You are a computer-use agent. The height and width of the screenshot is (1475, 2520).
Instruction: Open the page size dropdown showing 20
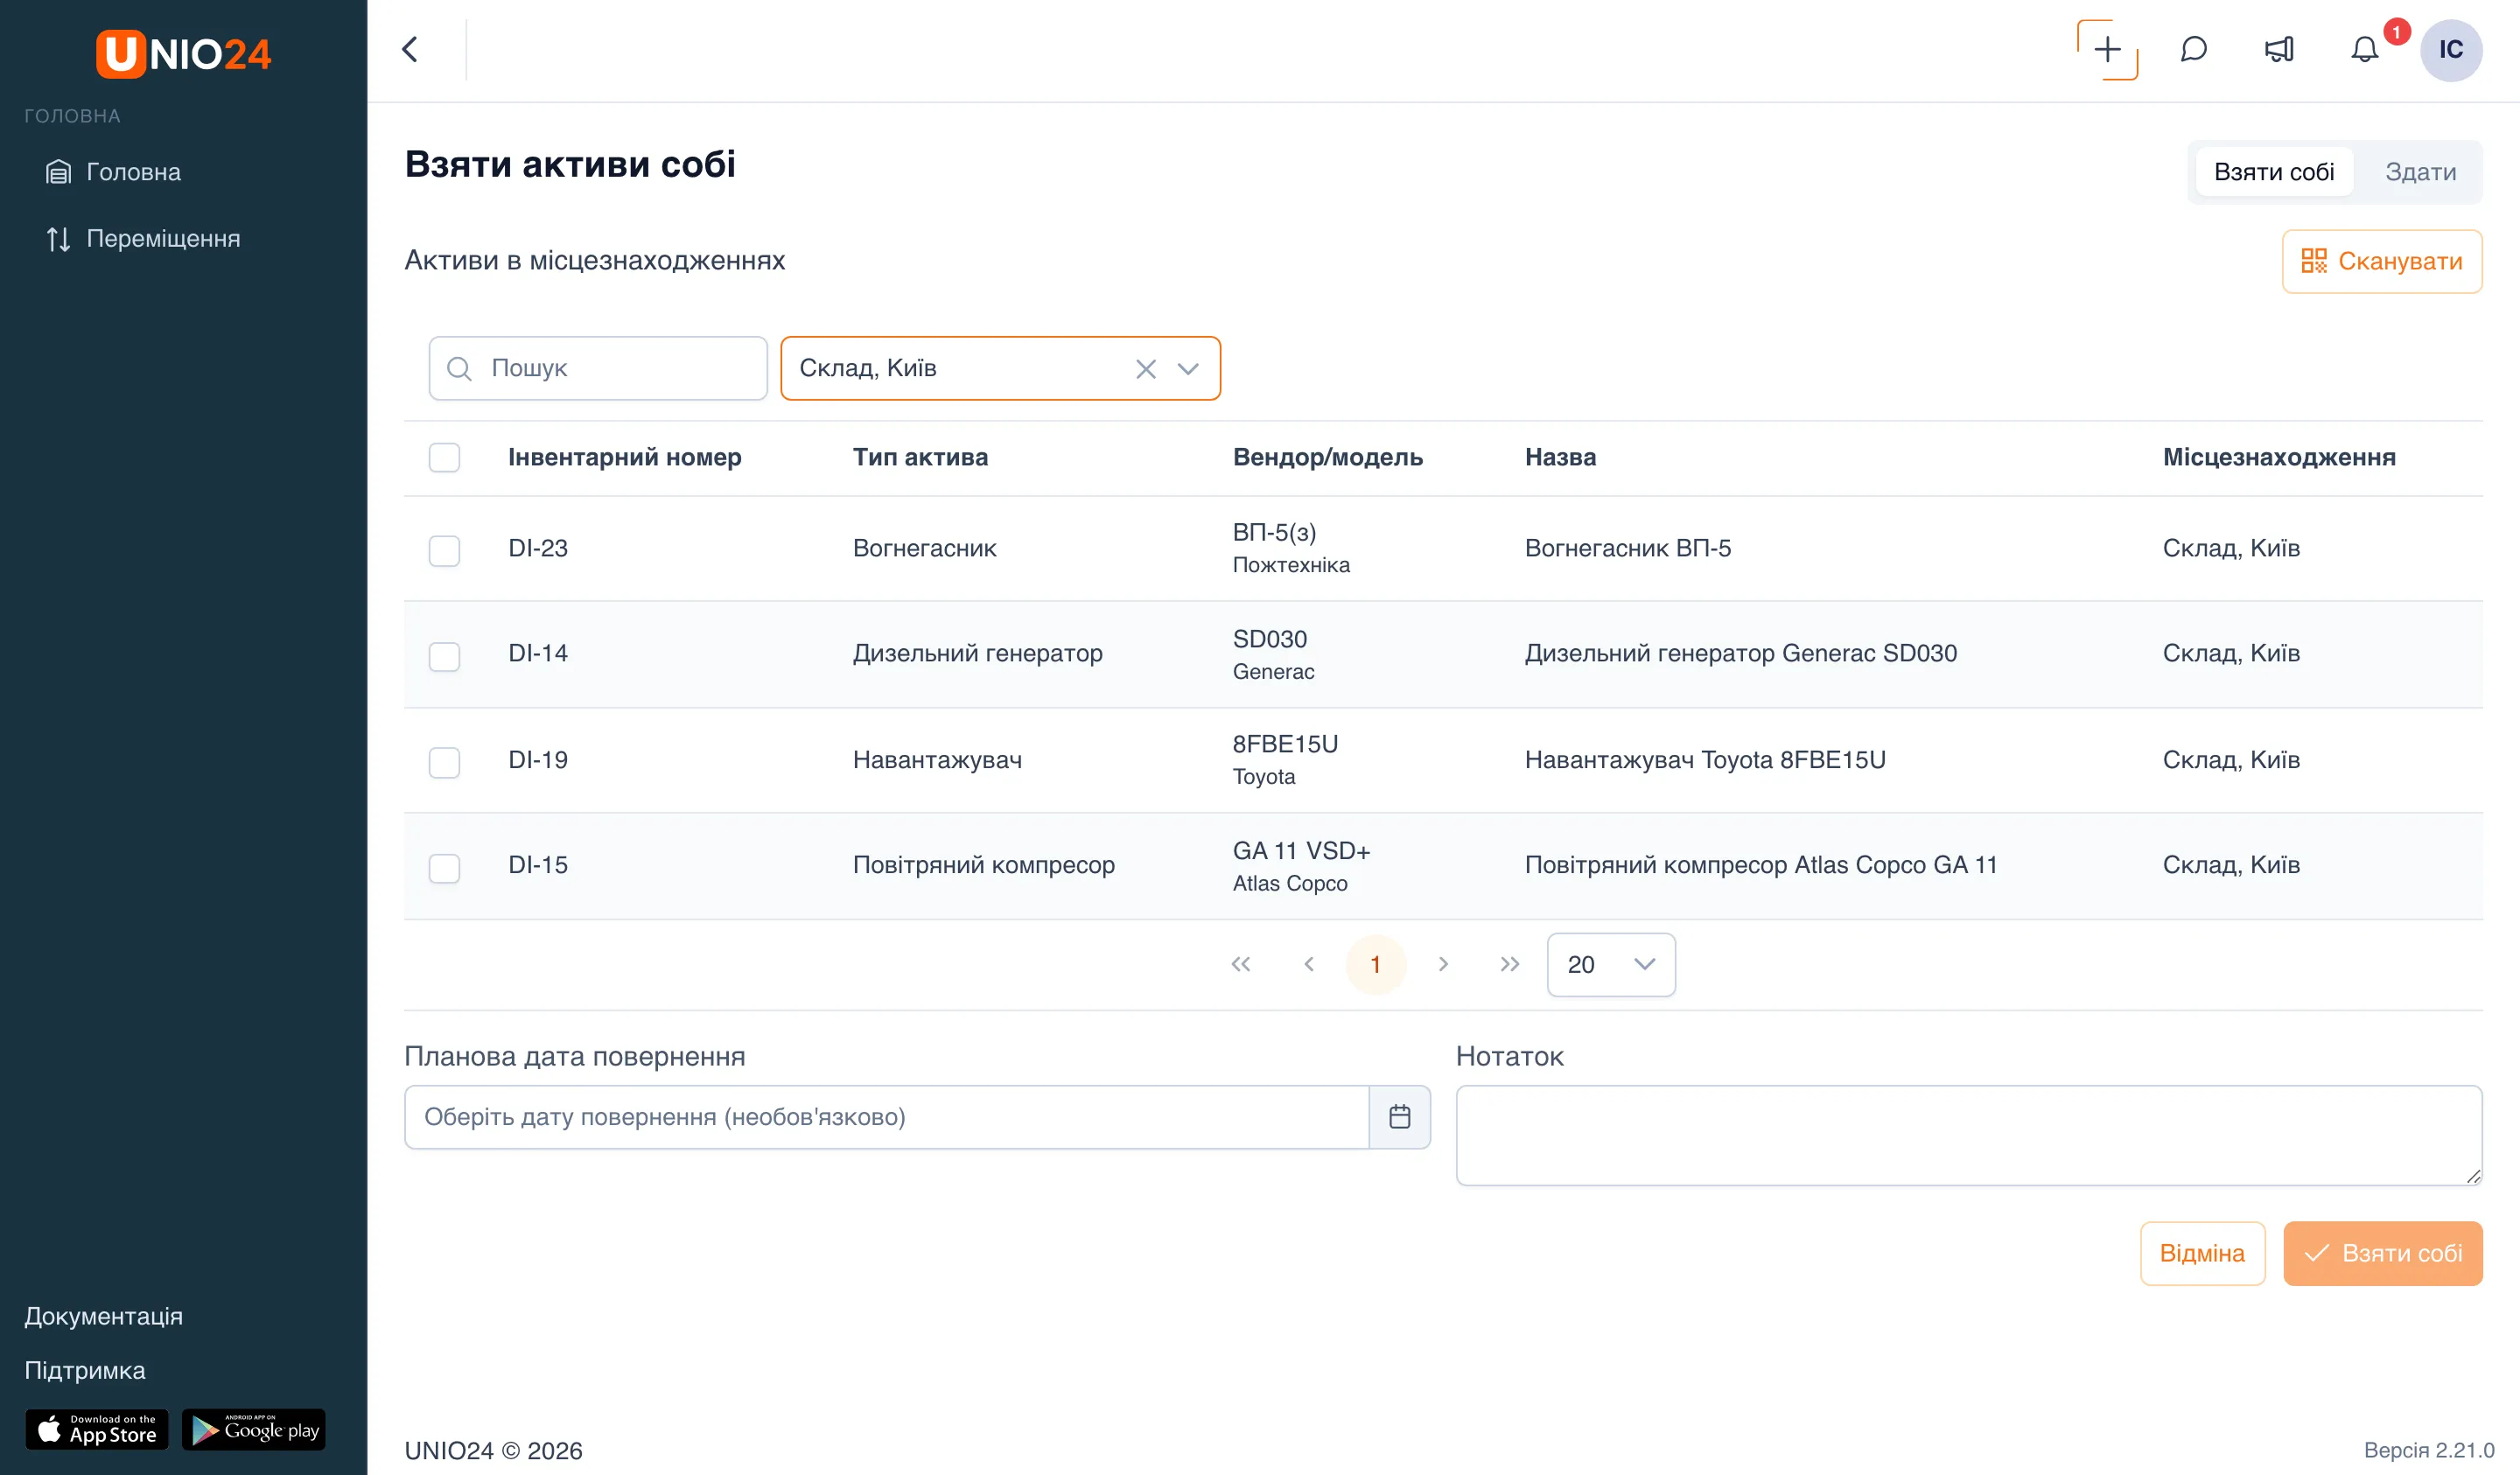coord(1610,964)
